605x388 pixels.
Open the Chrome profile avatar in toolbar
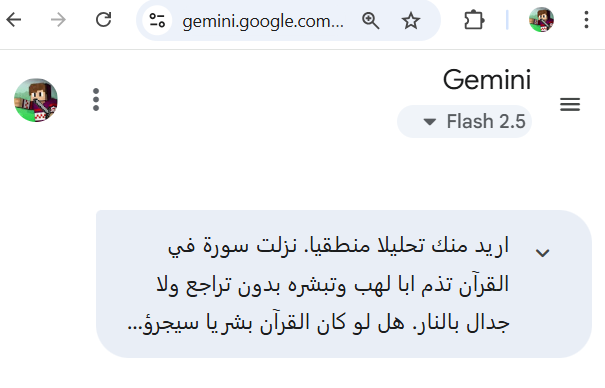541,20
